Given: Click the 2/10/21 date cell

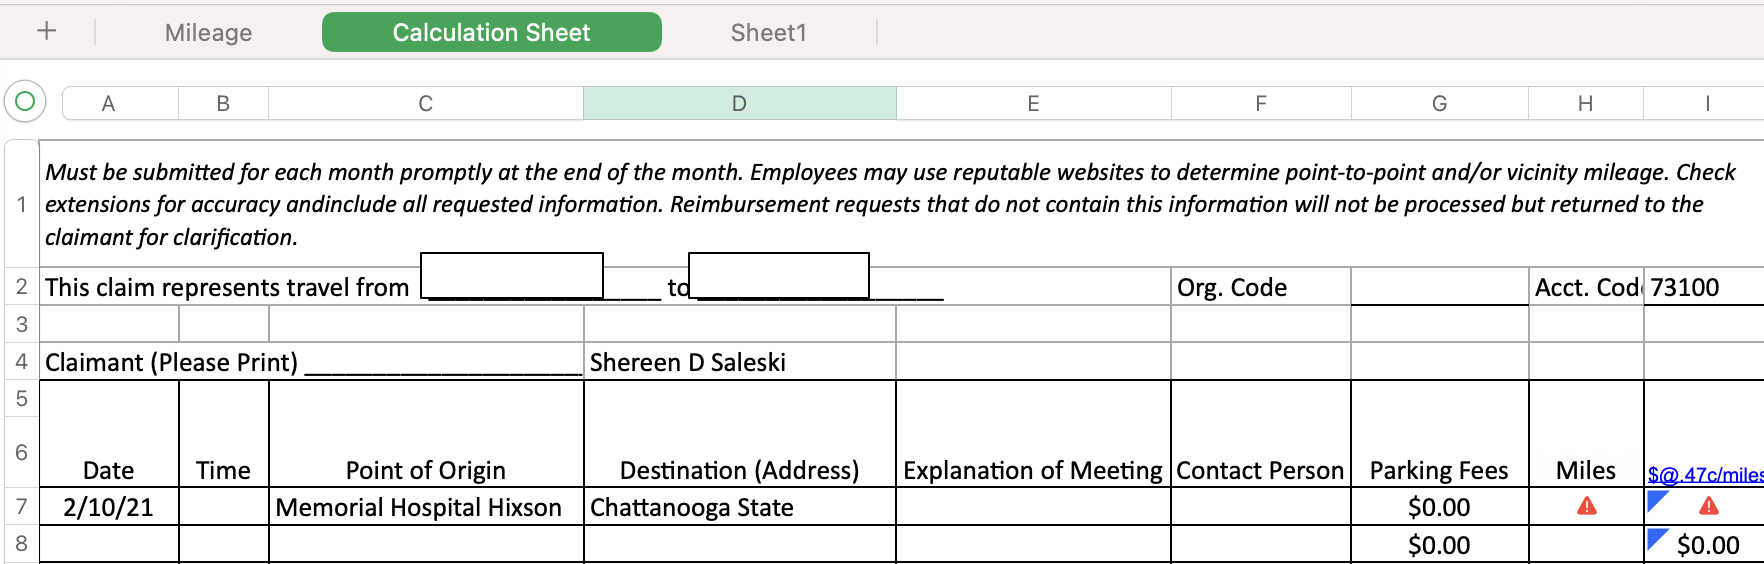Looking at the screenshot, I should pos(108,507).
